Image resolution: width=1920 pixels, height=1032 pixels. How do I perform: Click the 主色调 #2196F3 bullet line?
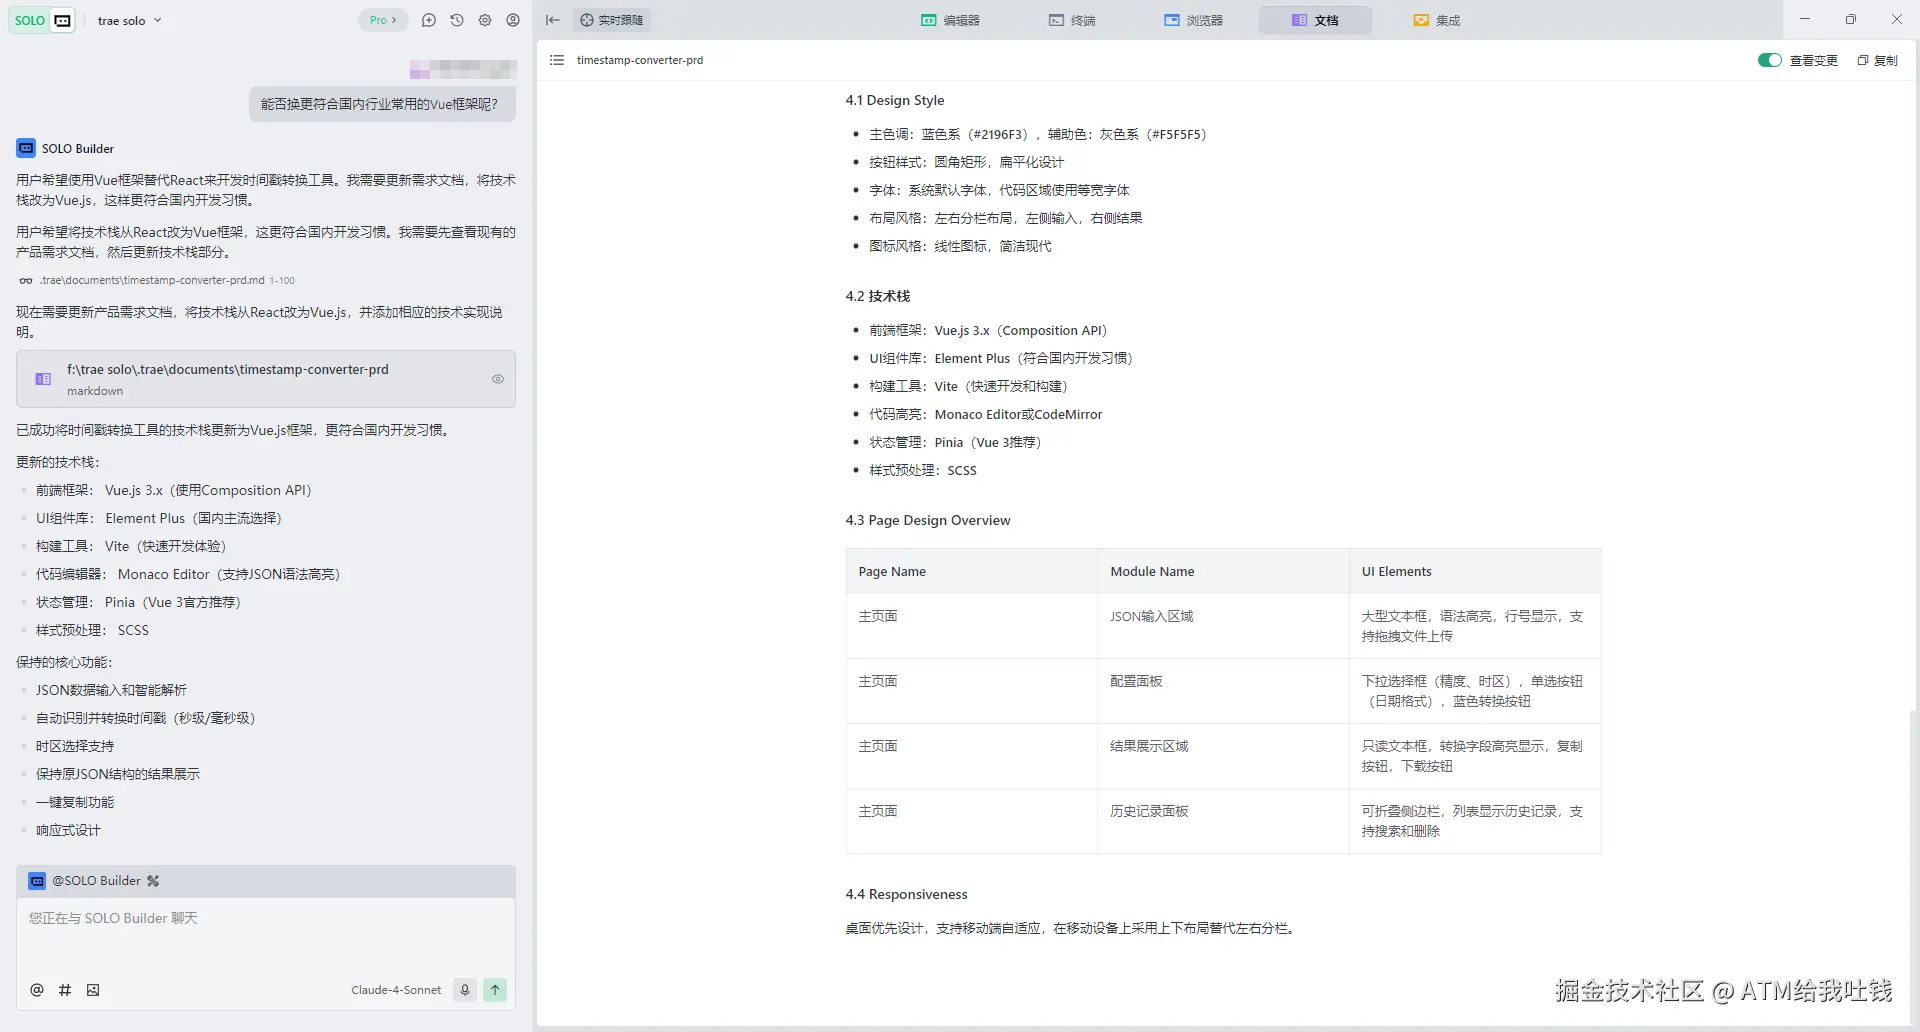(1038, 134)
